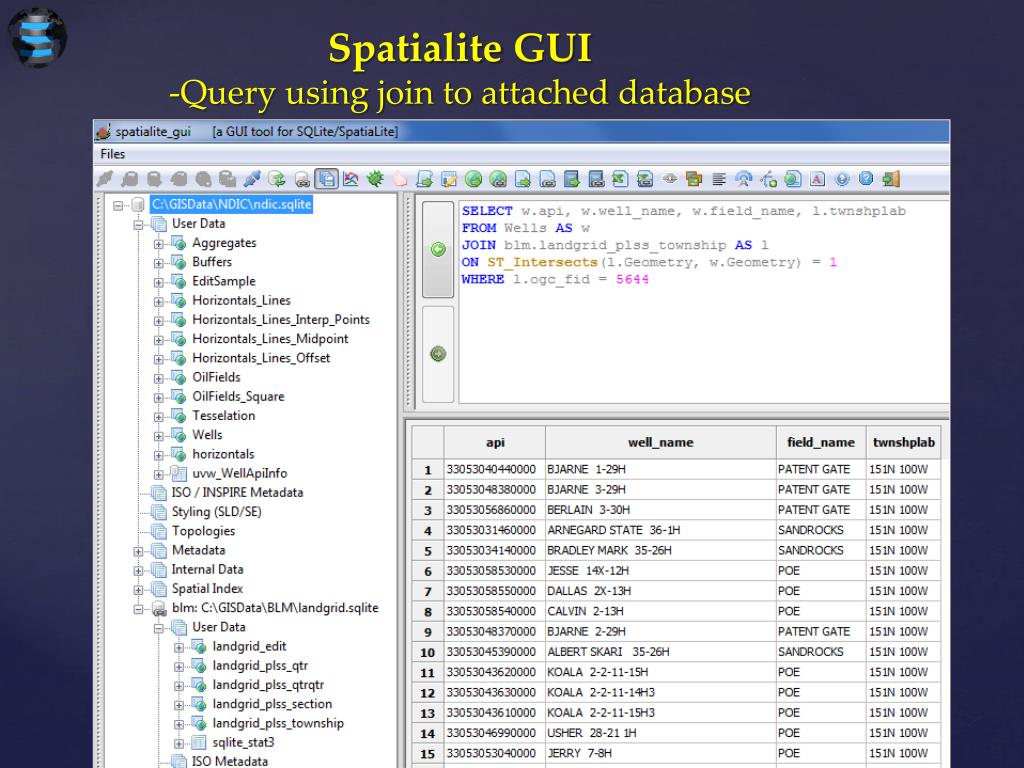This screenshot has height=768, width=1024.
Task: Click the blue plug attach-database toolbar icon
Action: point(252,178)
